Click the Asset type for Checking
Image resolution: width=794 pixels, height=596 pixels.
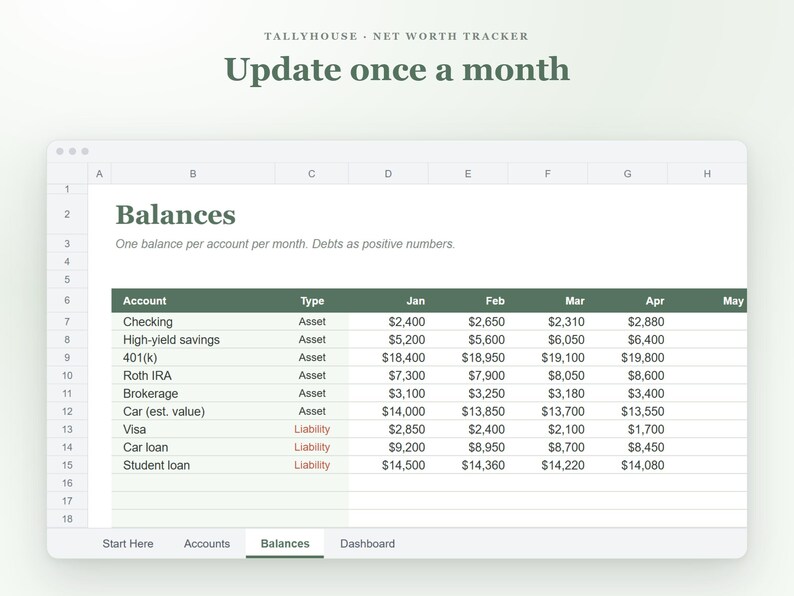(312, 322)
